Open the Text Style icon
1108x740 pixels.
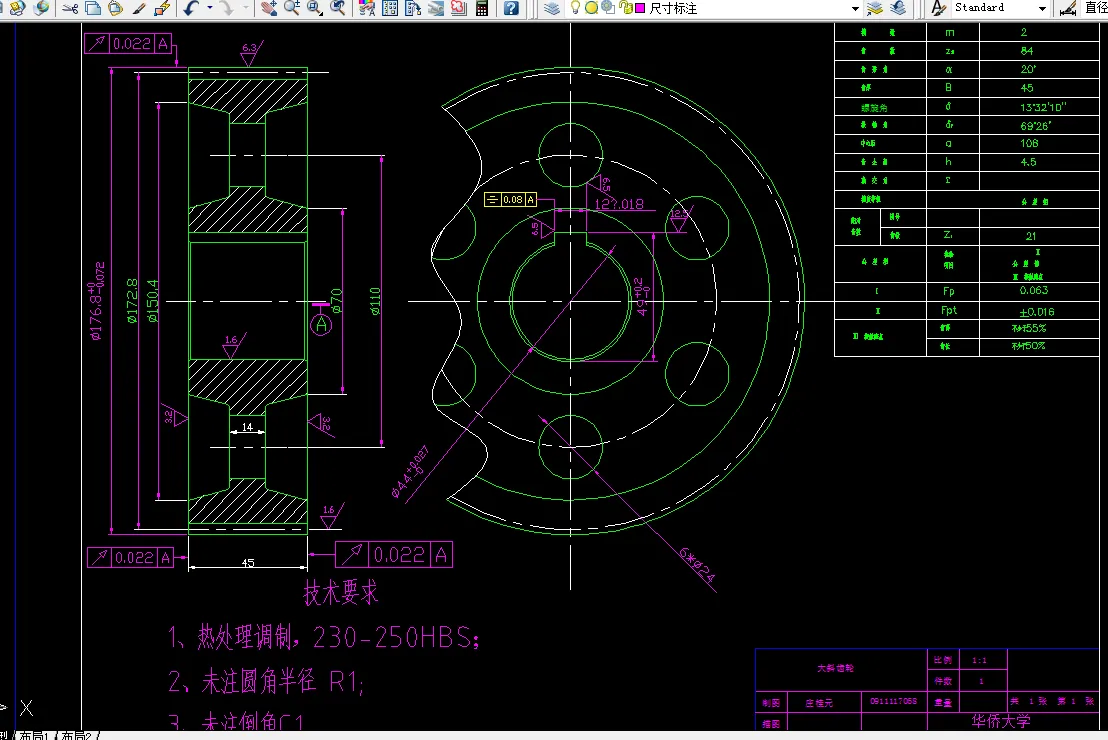tap(938, 8)
